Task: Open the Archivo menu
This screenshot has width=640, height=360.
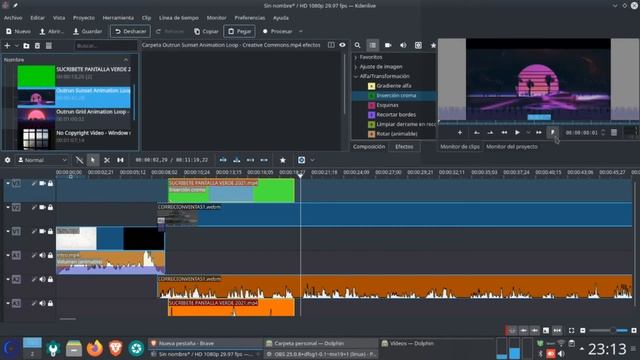Action: tap(13, 18)
